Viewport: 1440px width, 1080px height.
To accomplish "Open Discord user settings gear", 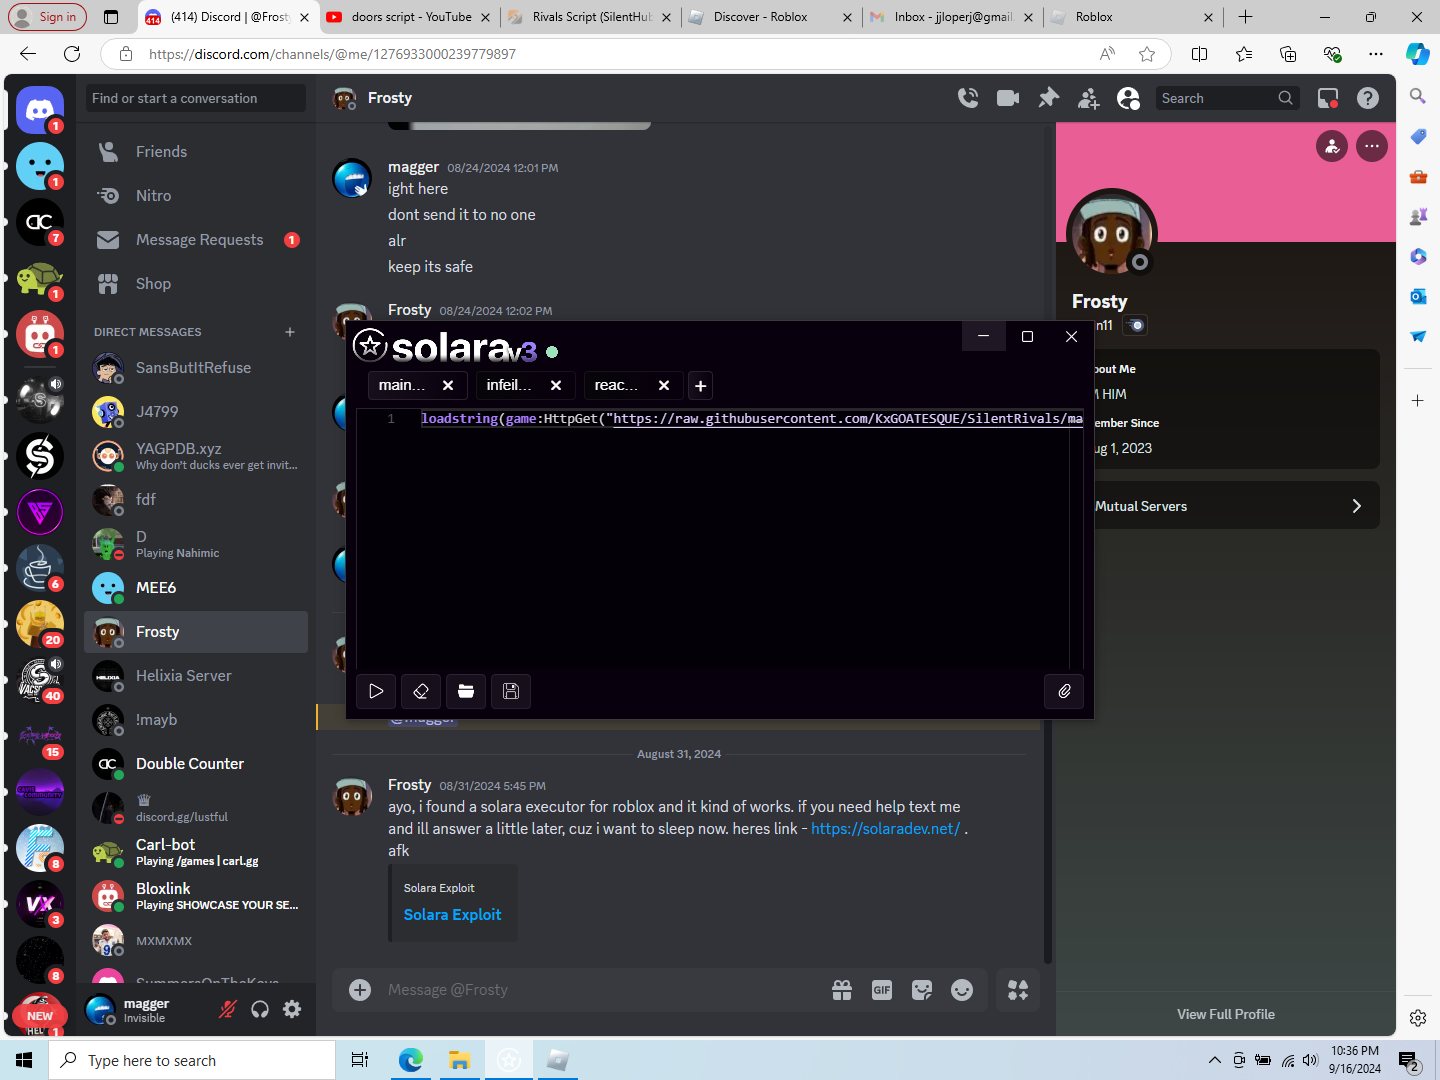I will (x=292, y=1009).
